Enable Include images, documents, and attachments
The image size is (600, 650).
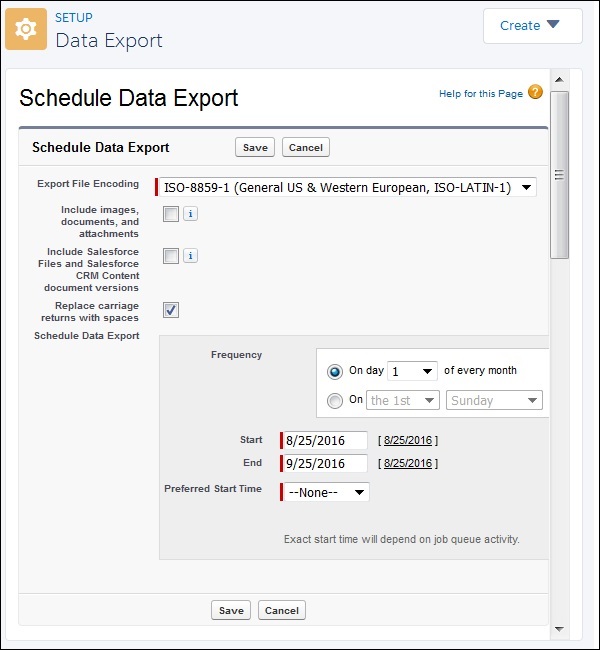[171, 214]
